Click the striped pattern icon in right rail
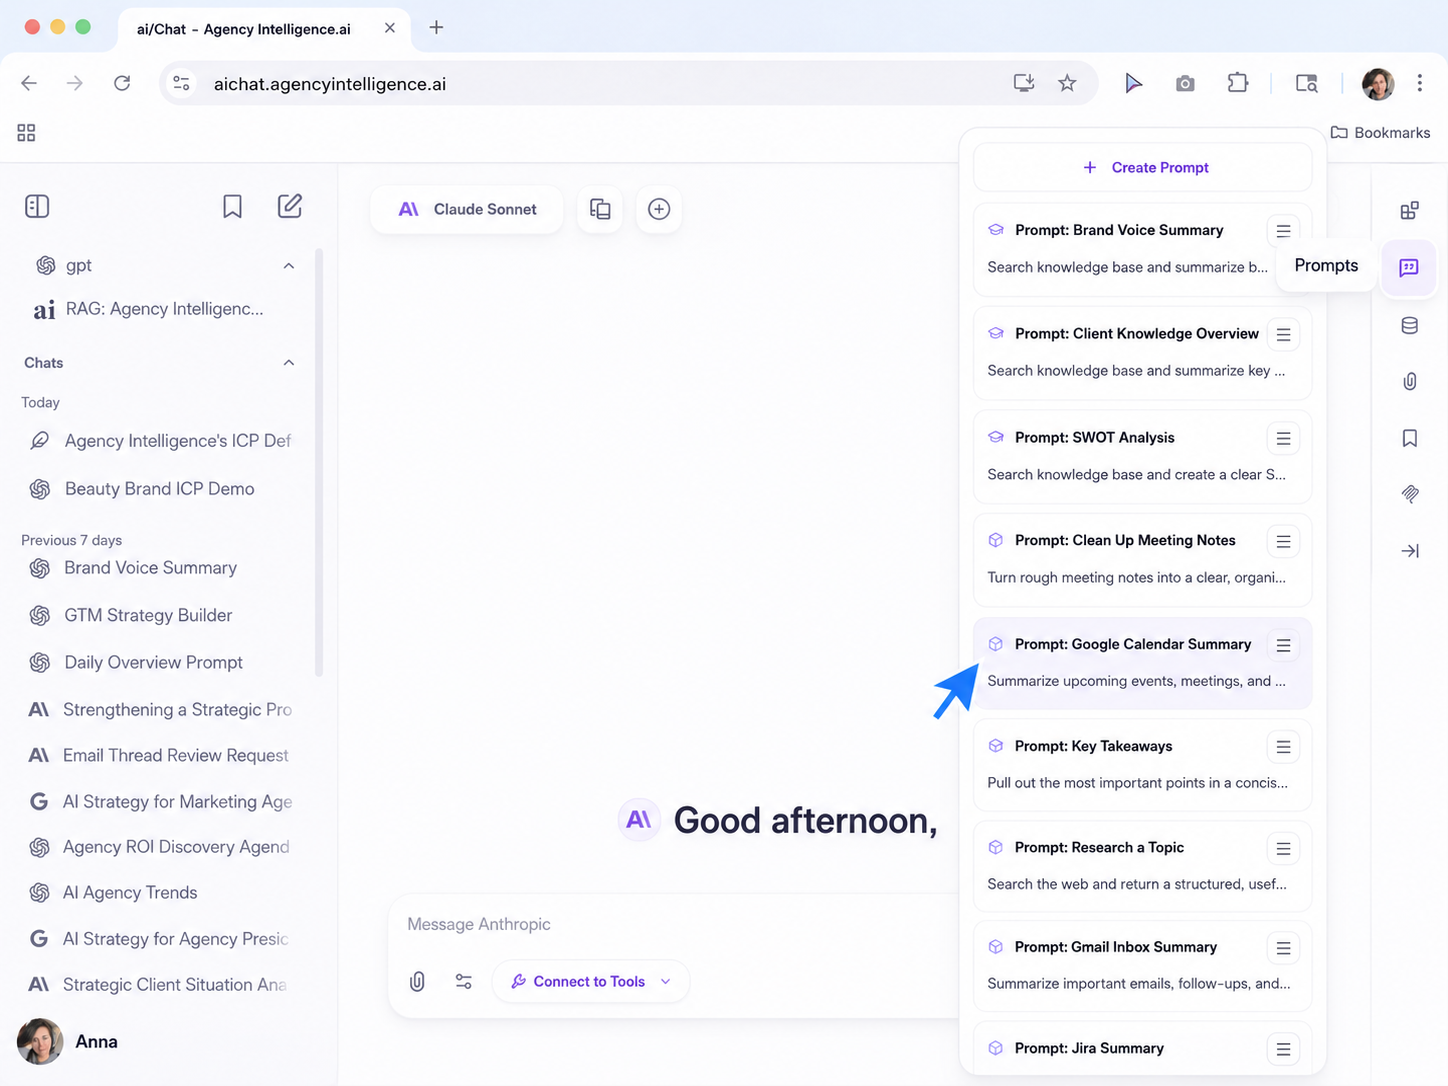The image size is (1448, 1086). tap(1409, 494)
